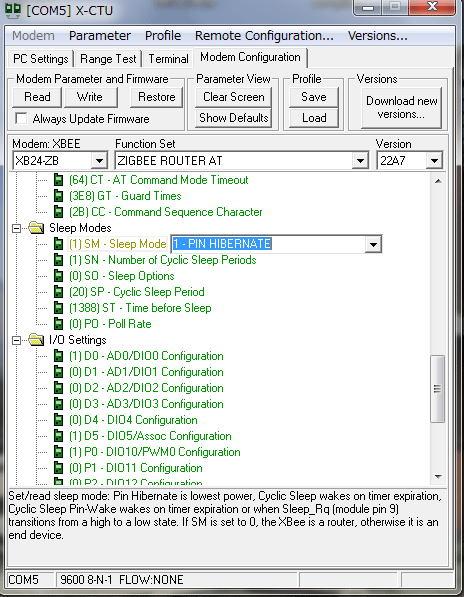Open the Version 22A7 dropdown
The width and height of the screenshot is (464, 597).
coord(434,161)
